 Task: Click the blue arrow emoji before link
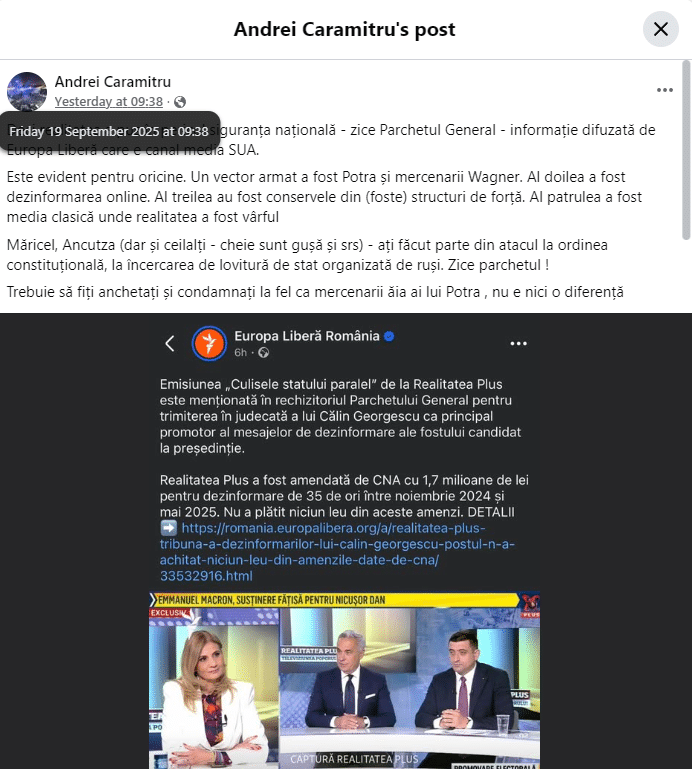[169, 528]
